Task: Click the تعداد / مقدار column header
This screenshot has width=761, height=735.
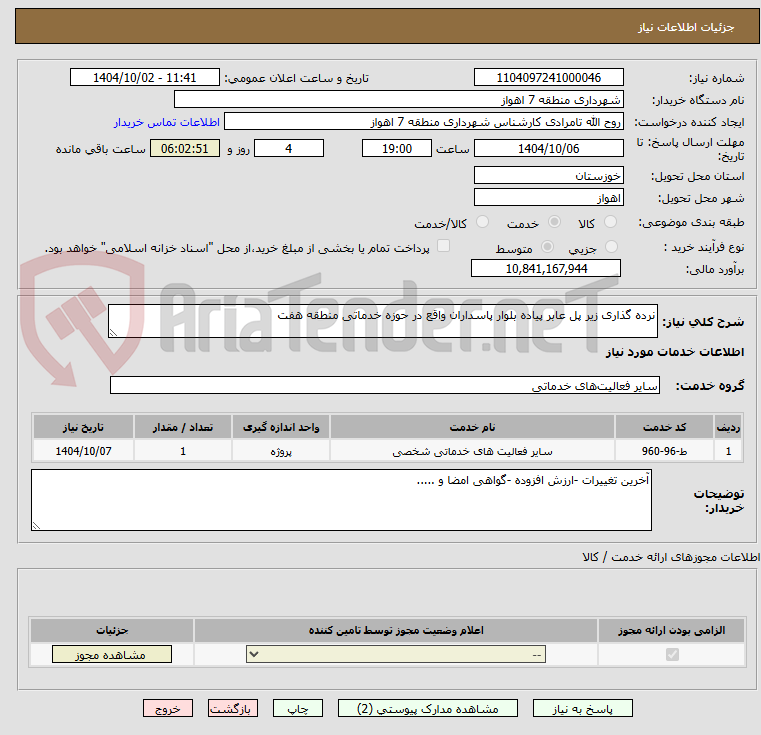Action: click(183, 427)
